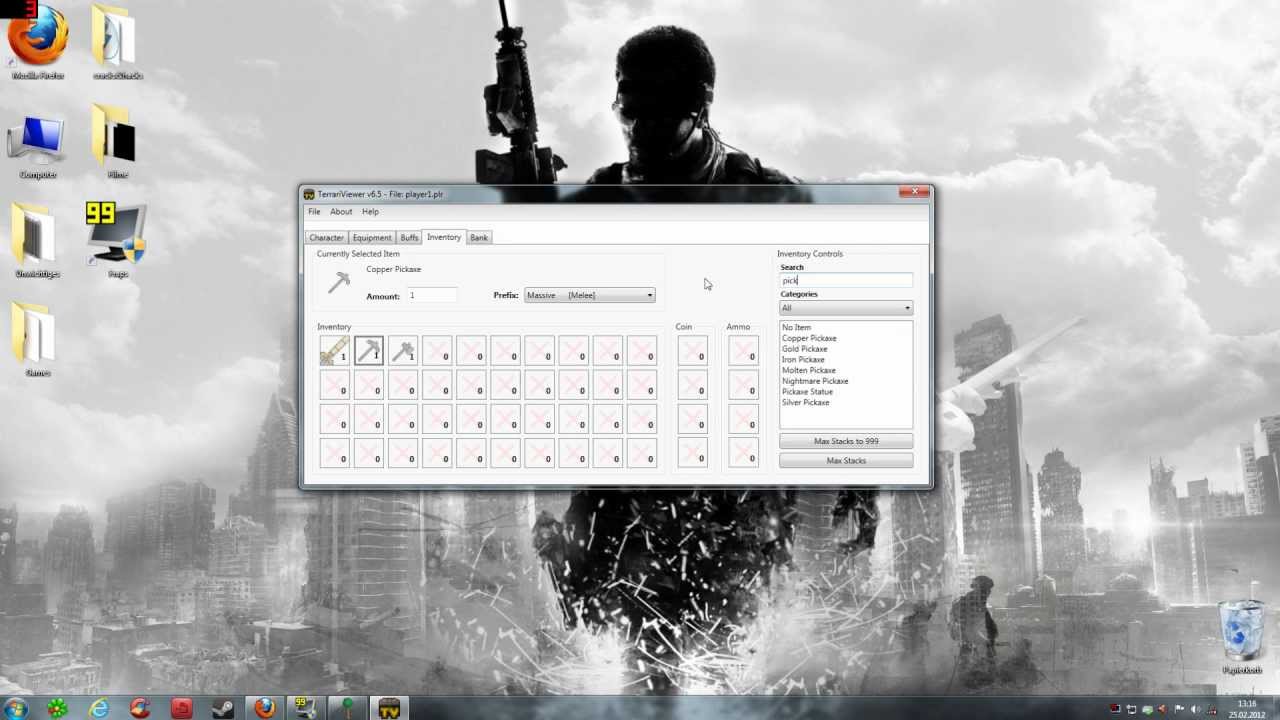Open CCleaner from the taskbar
The height and width of the screenshot is (720, 1280).
[x=140, y=707]
